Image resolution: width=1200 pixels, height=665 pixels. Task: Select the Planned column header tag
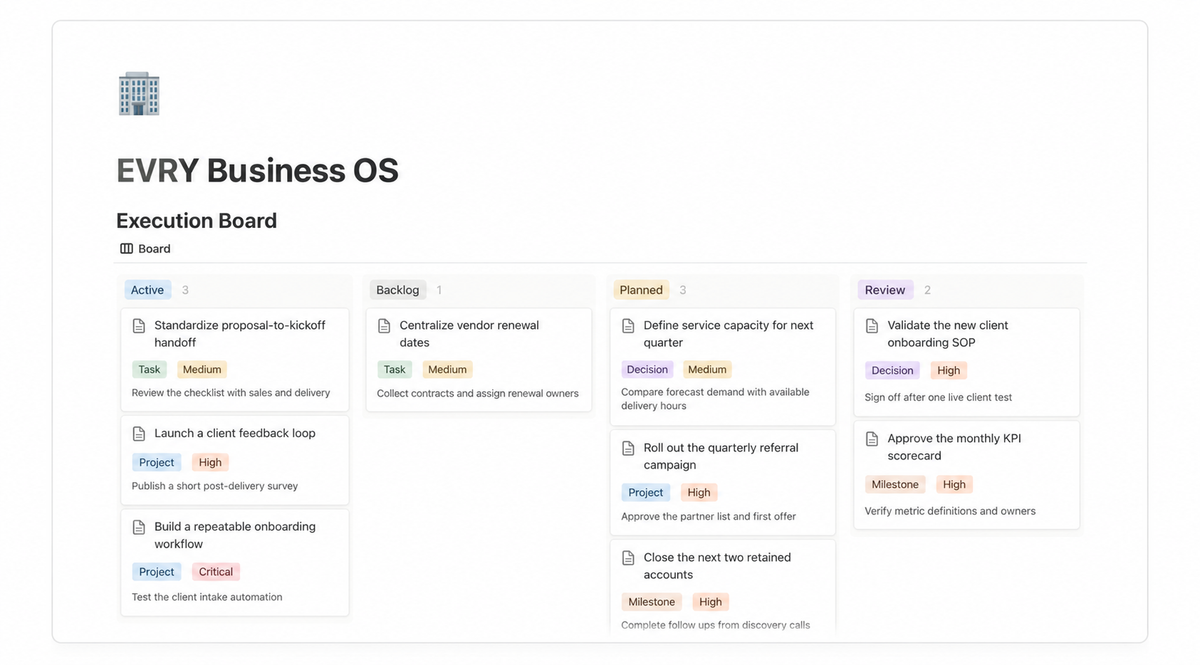point(641,290)
